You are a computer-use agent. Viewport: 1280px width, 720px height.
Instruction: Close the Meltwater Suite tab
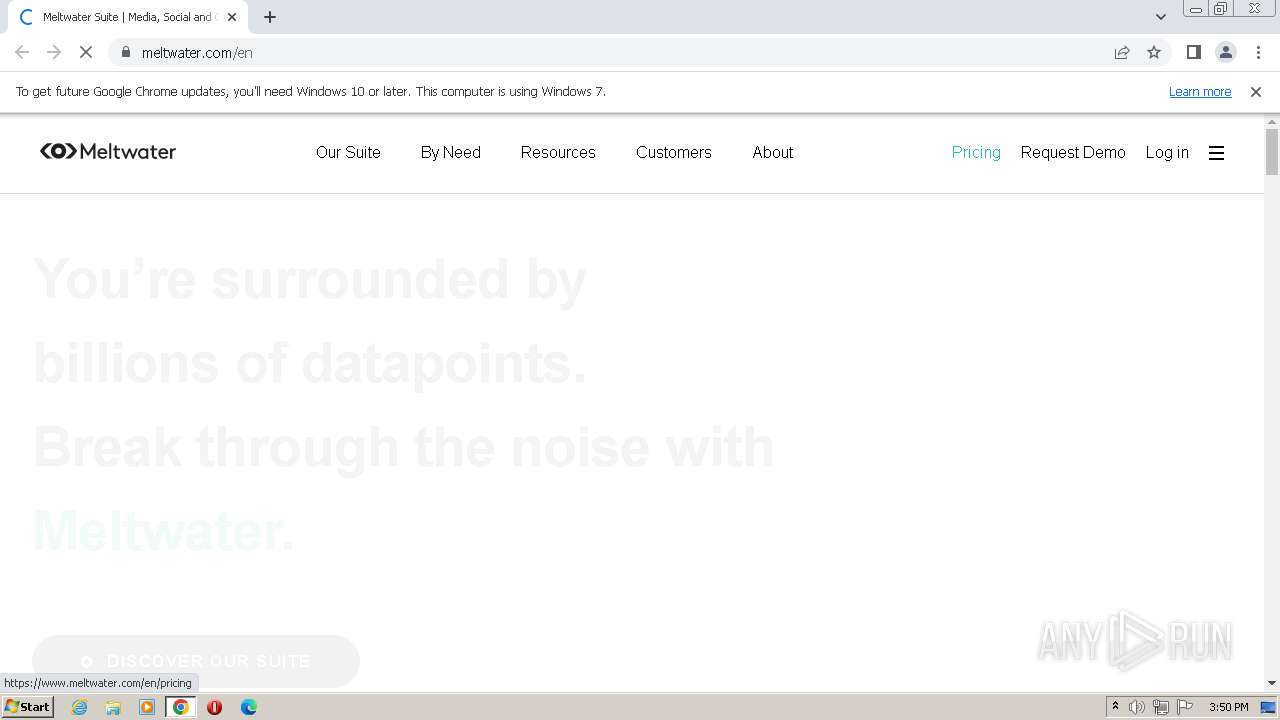click(x=232, y=17)
